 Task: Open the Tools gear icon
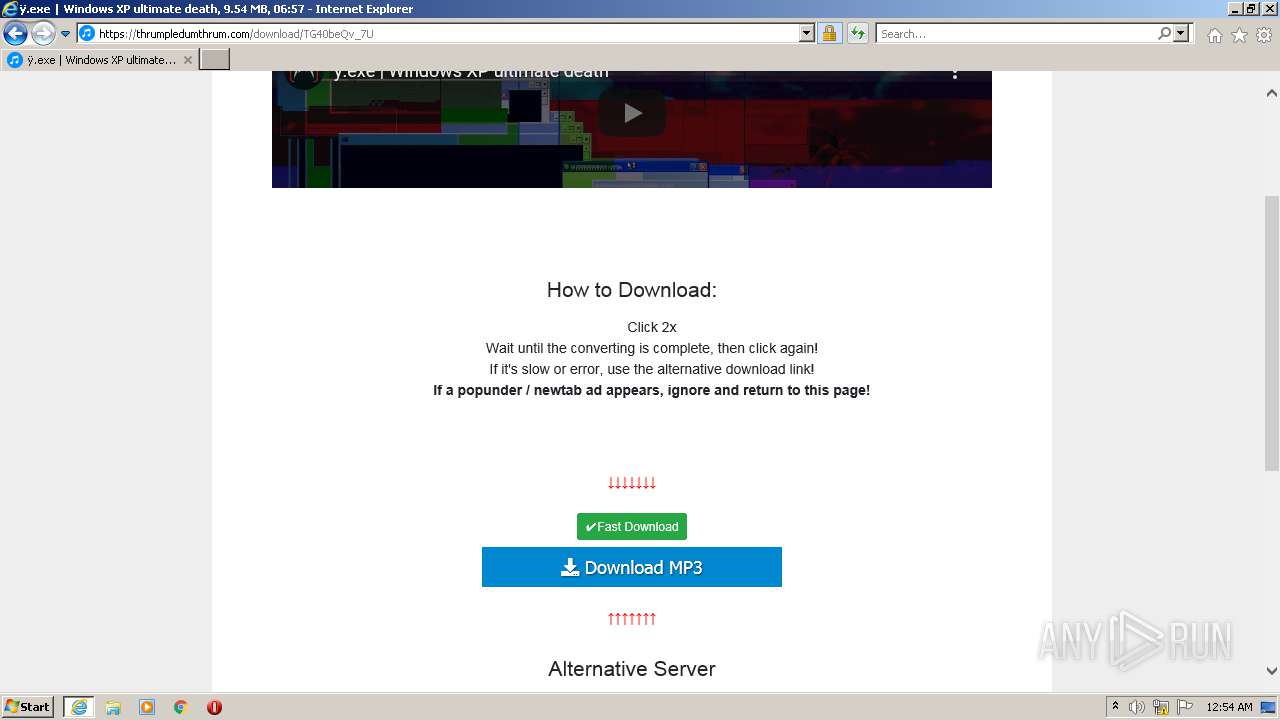click(1264, 35)
